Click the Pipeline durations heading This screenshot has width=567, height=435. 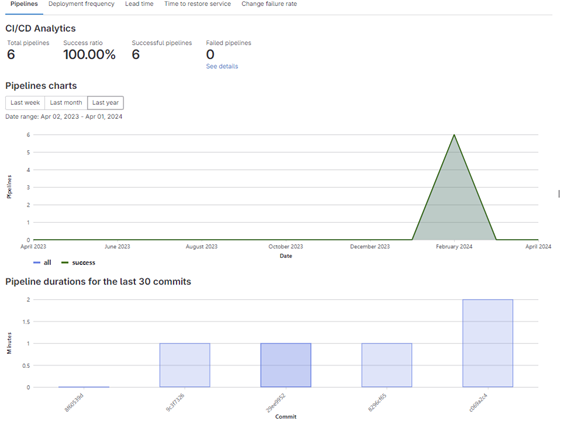tap(98, 282)
